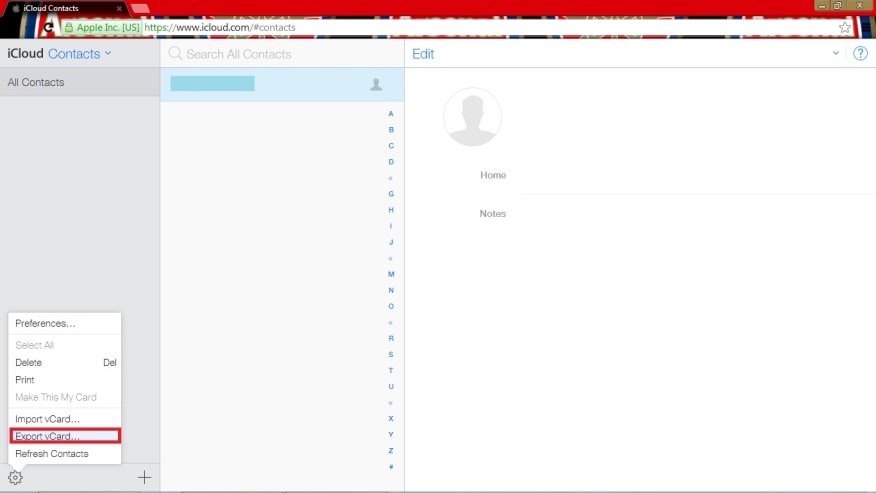The width and height of the screenshot is (876, 493).
Task: Click the green lock security icon
Action: pos(69,27)
